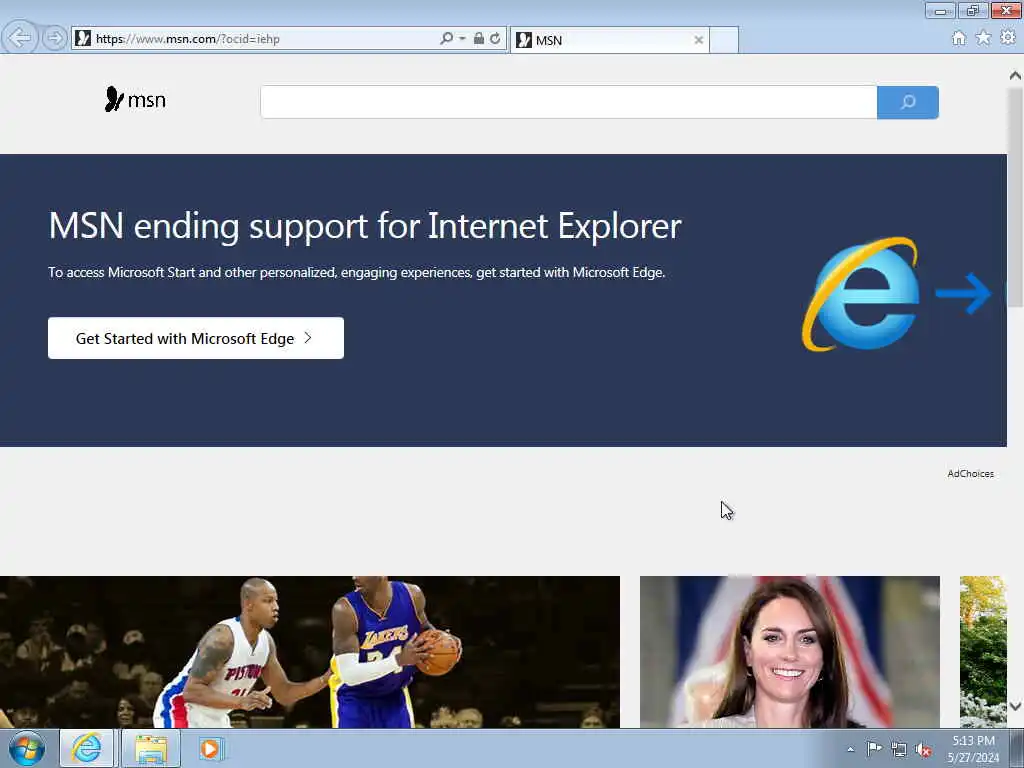Open Internet Explorer from the taskbar
The image size is (1024, 768).
(87, 748)
